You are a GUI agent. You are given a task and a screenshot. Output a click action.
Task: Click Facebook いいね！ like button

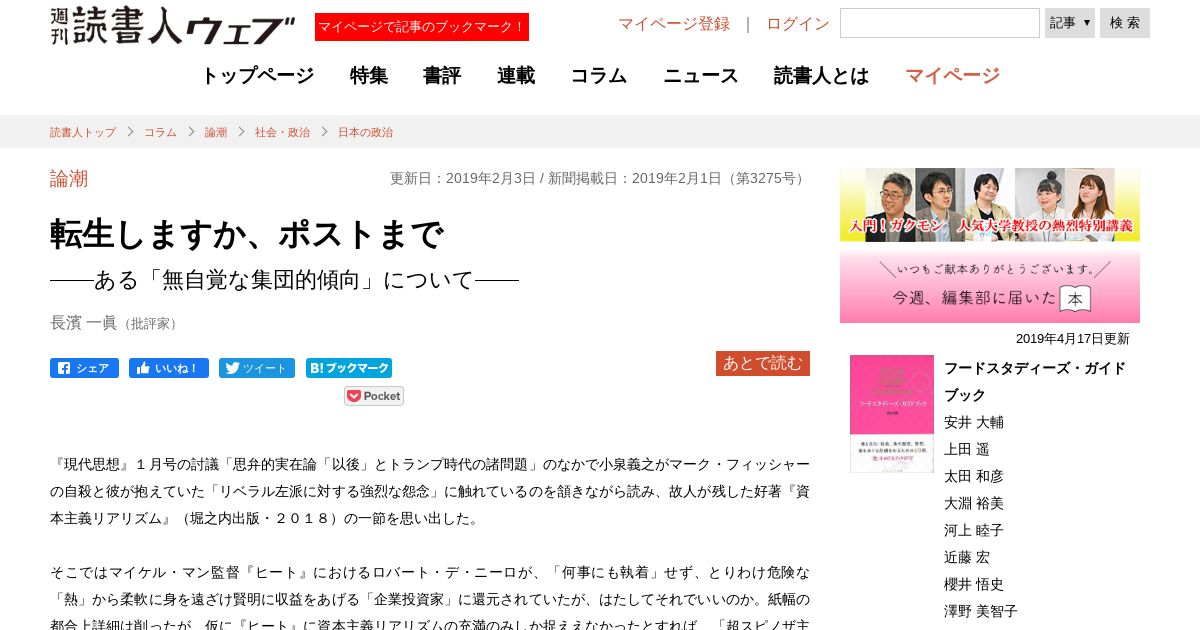[x=169, y=368]
